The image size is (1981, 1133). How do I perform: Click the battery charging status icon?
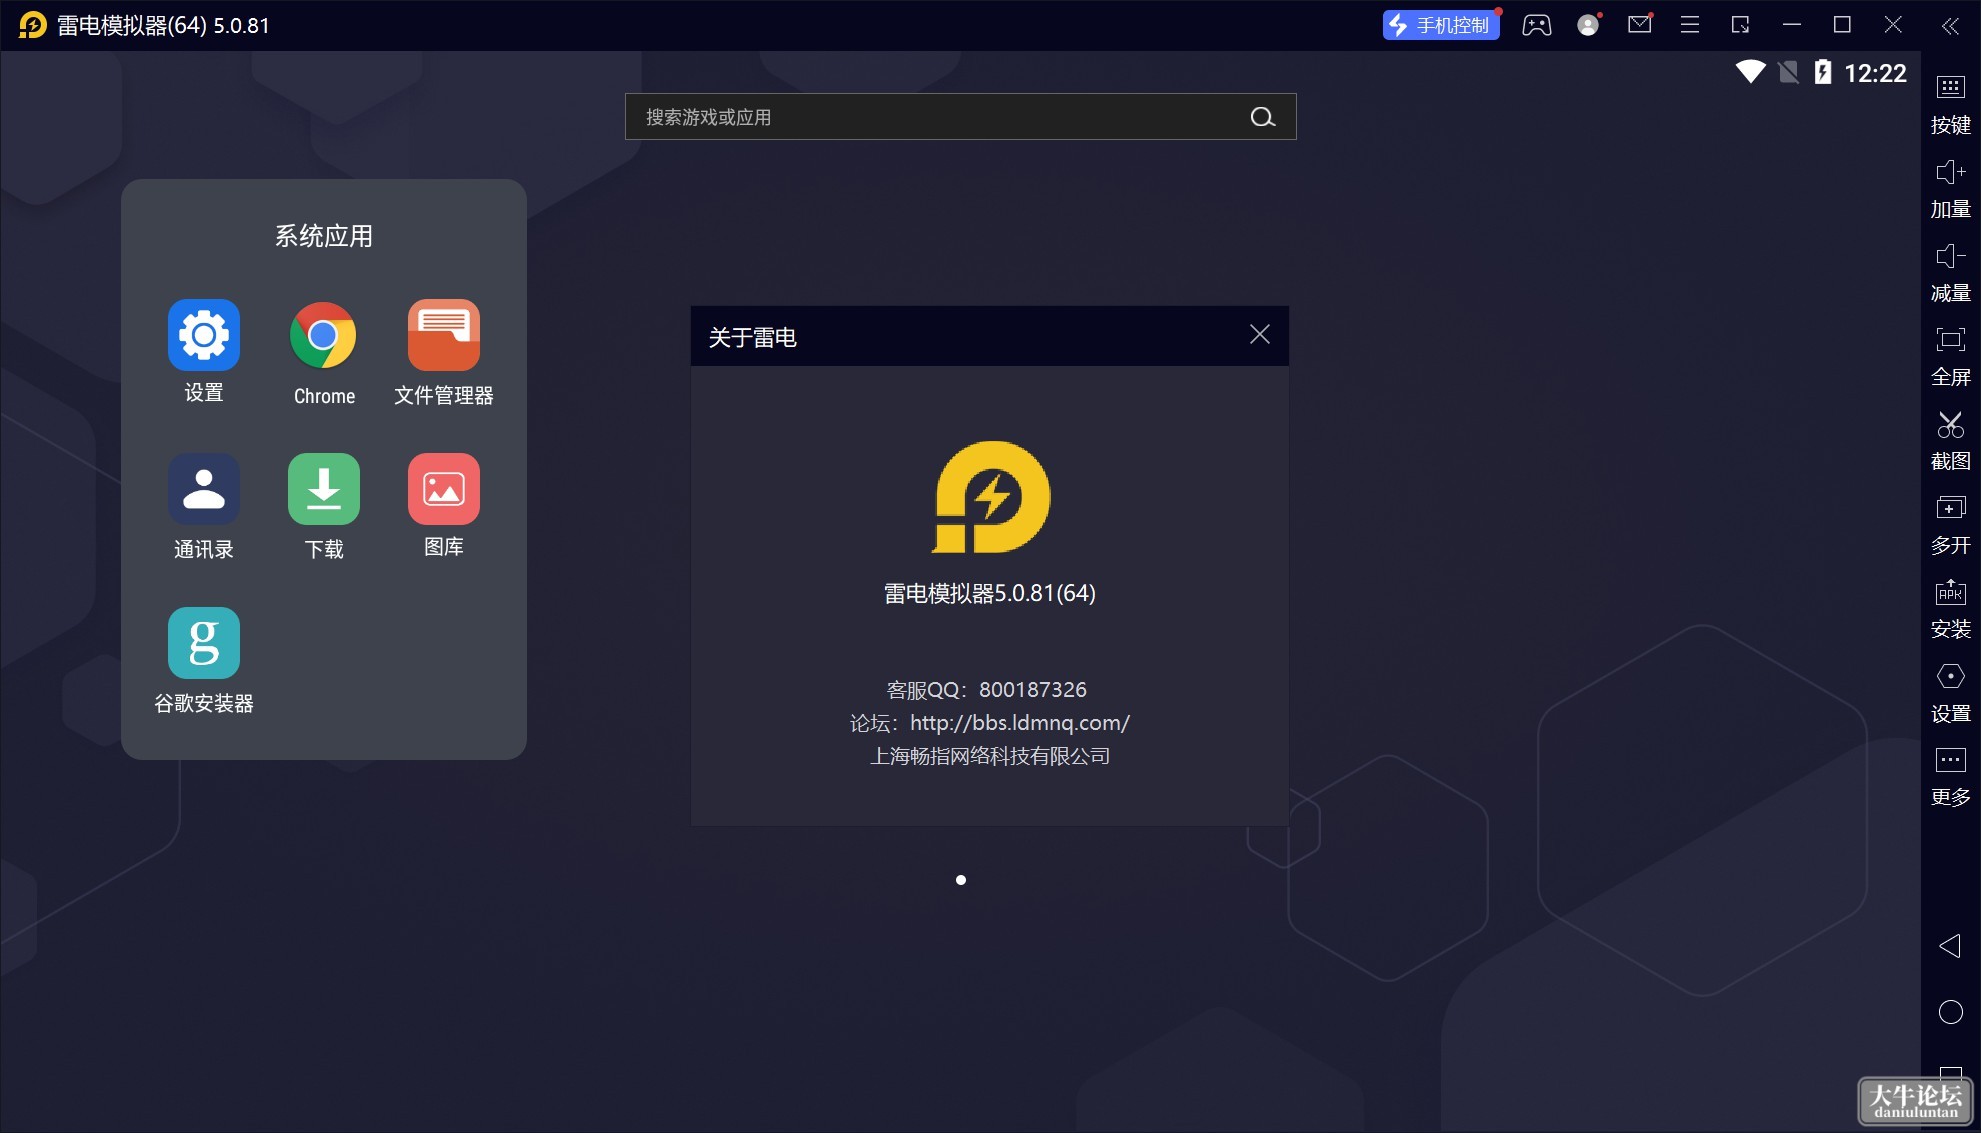[1823, 72]
